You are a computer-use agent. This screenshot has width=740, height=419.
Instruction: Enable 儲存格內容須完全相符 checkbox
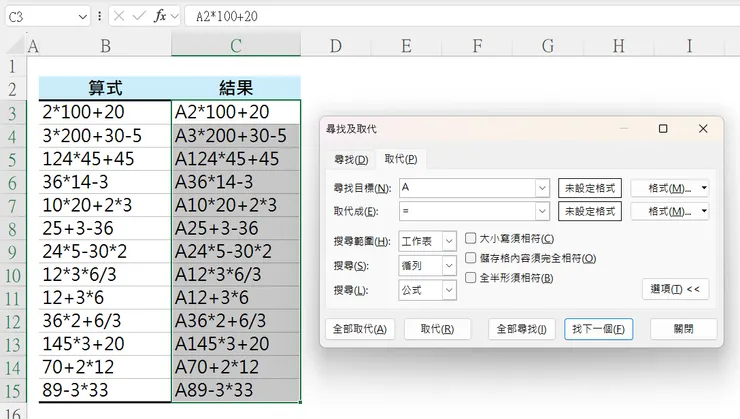tap(471, 258)
